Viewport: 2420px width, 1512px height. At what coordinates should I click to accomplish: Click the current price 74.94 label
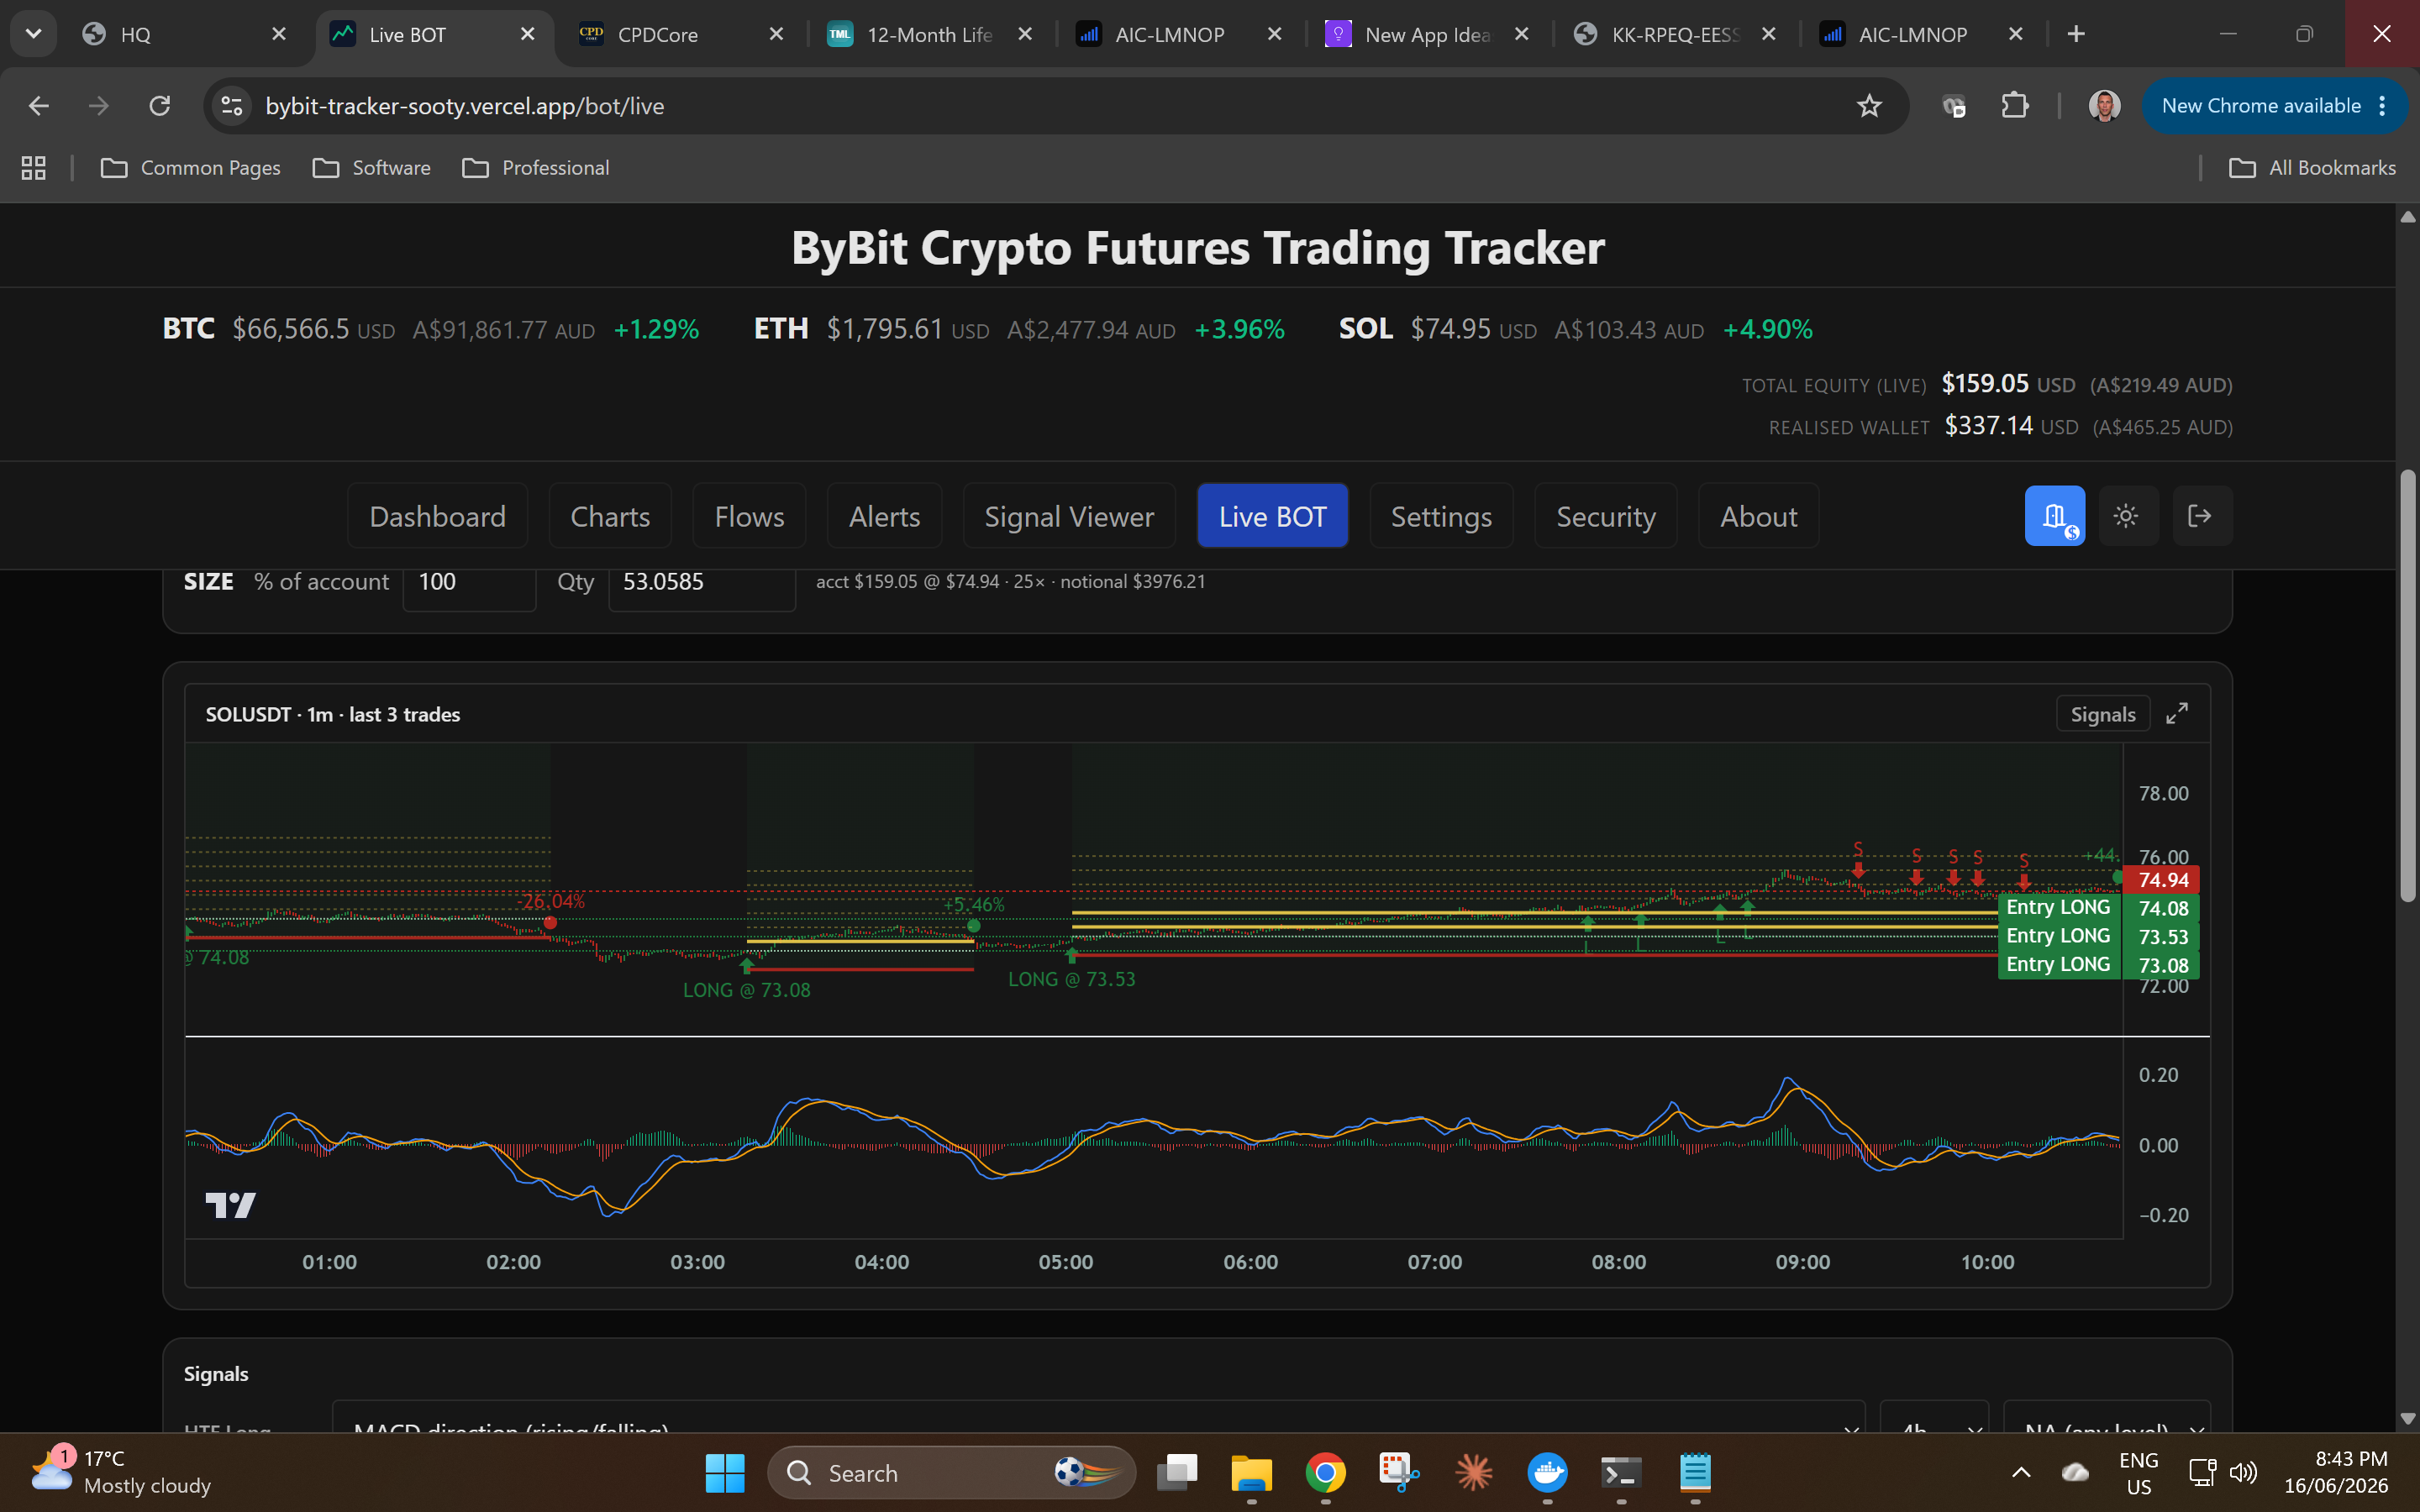[x=2162, y=880]
